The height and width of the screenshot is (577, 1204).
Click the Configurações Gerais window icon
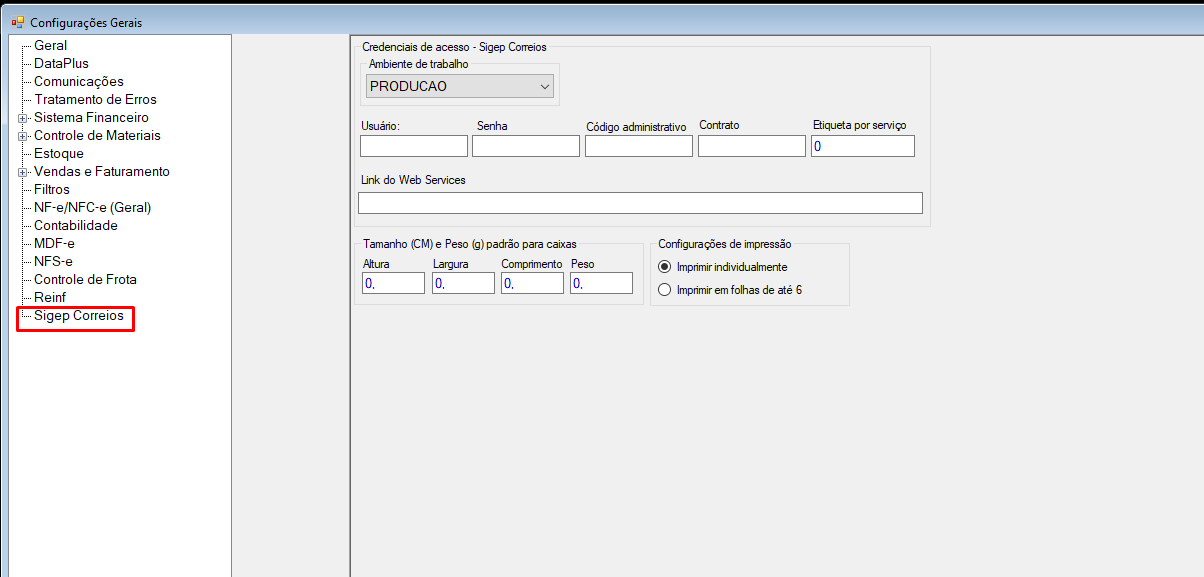[17, 22]
